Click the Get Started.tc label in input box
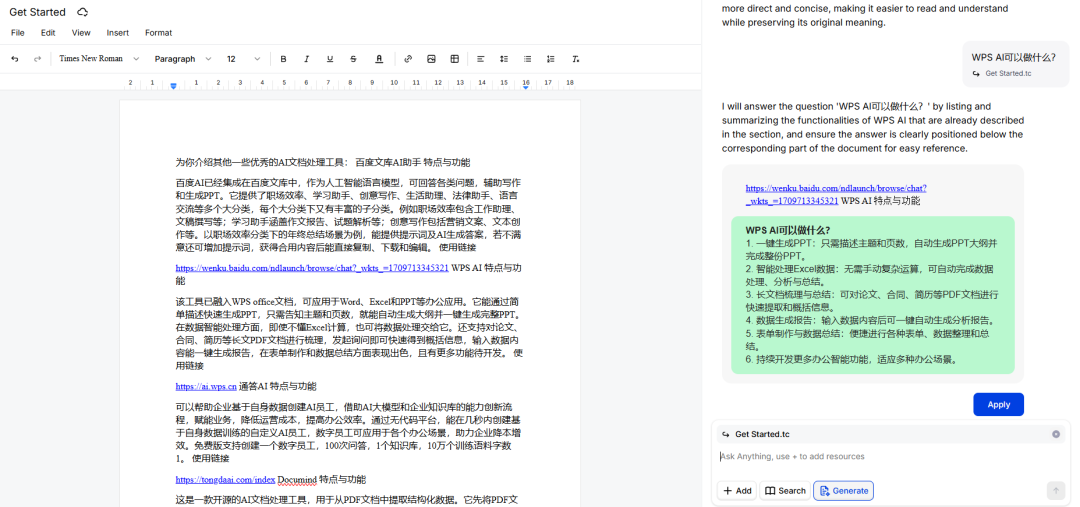 [762, 434]
